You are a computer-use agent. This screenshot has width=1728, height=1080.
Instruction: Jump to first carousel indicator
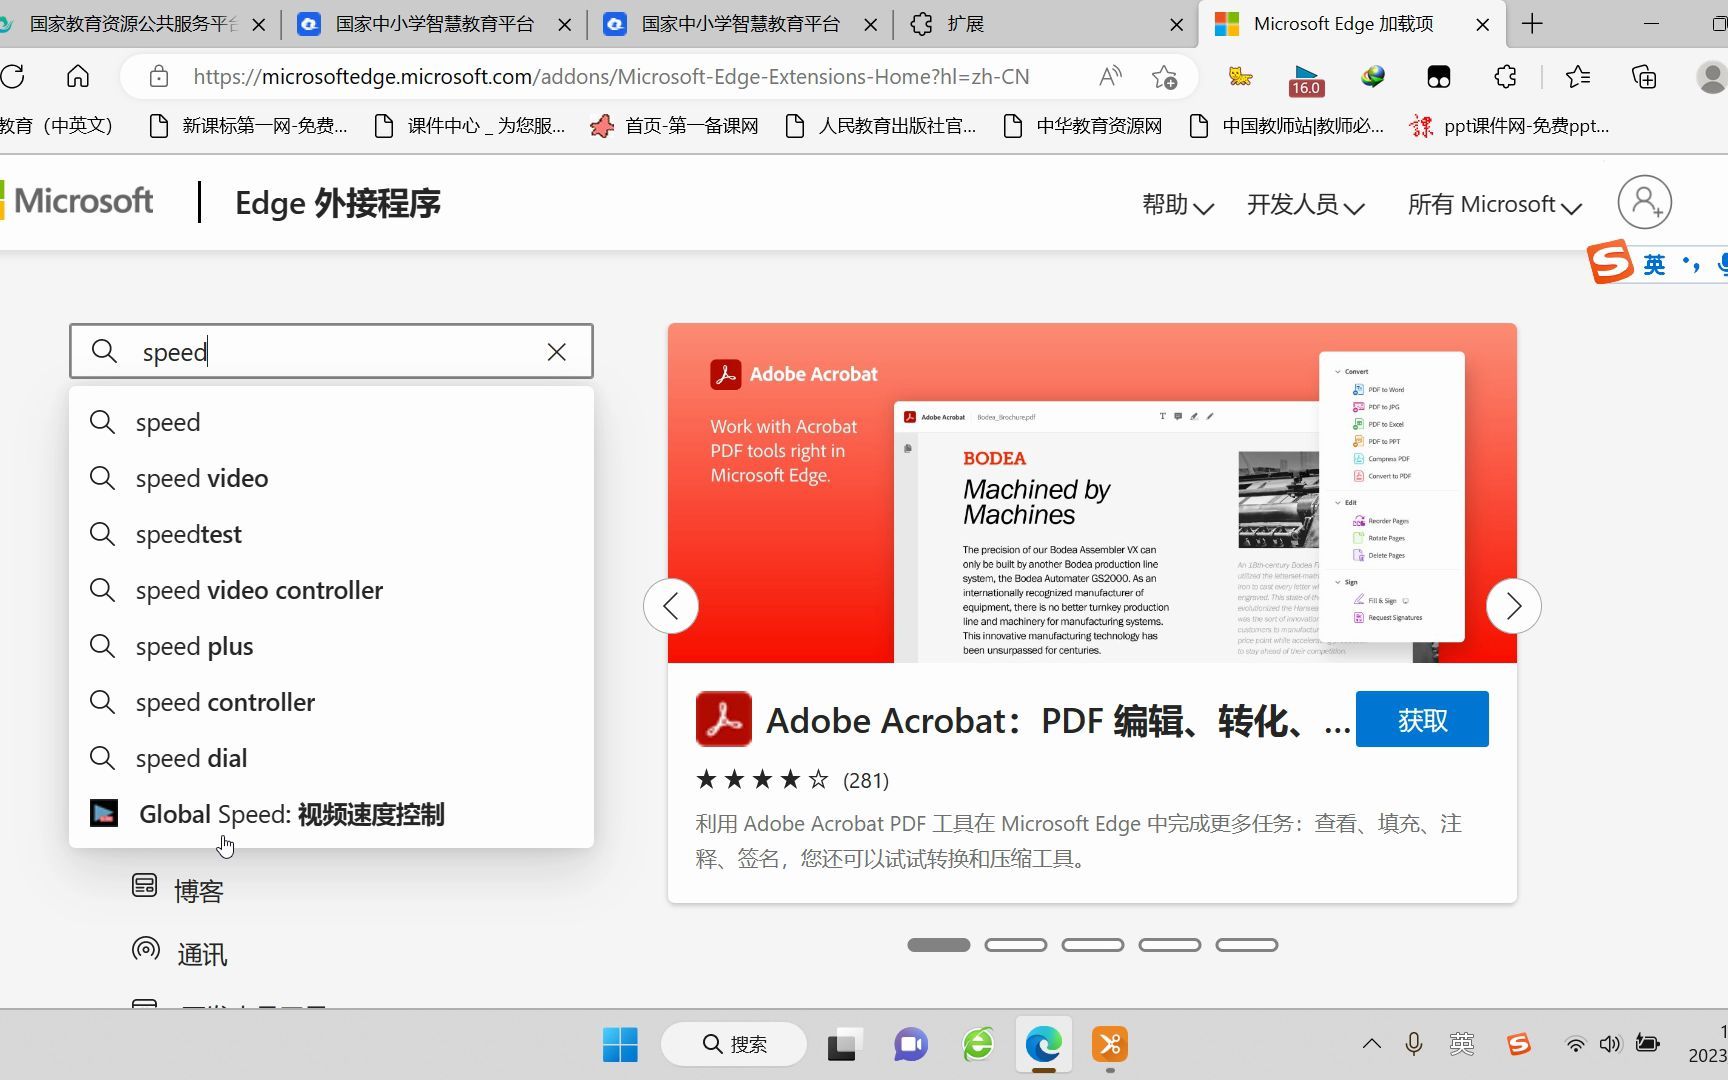point(938,945)
